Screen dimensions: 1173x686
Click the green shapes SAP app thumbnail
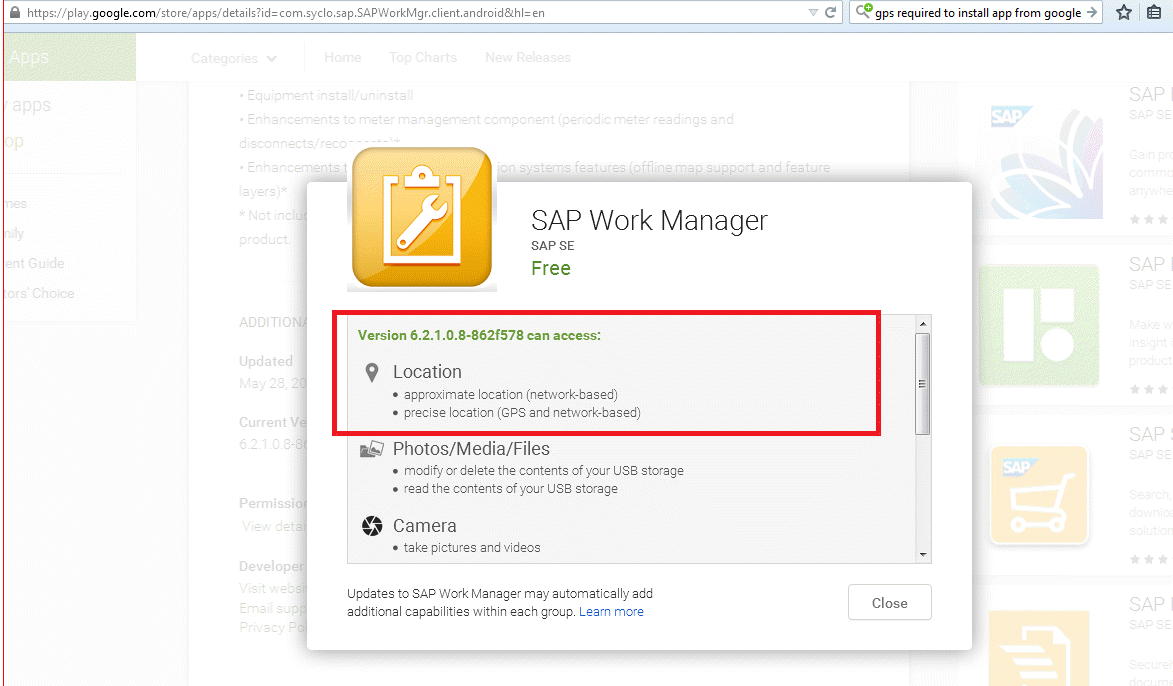1038,325
